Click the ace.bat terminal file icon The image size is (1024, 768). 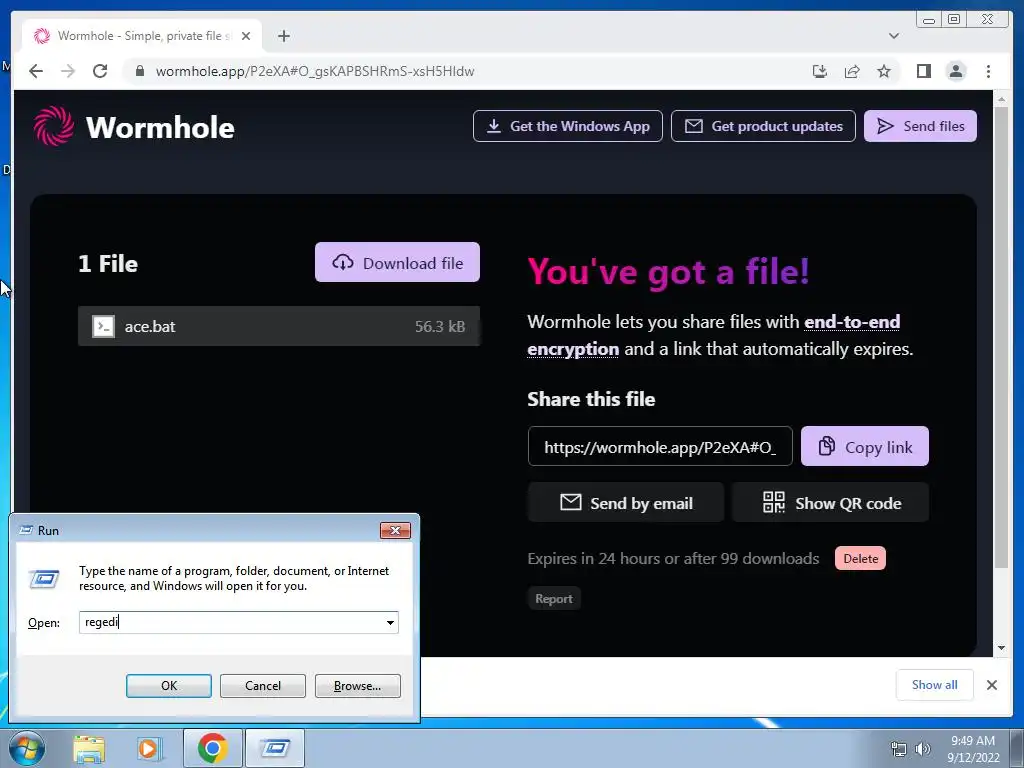[x=103, y=326]
